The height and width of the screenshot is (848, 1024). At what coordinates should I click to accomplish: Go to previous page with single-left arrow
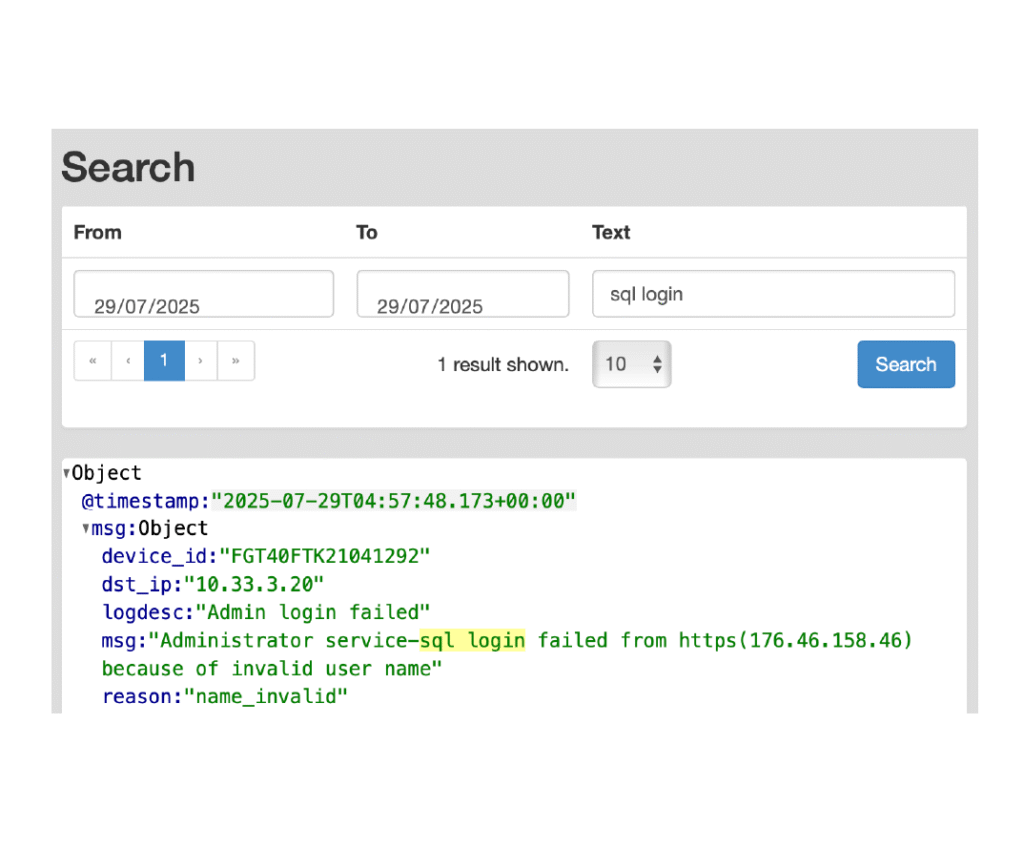[x=128, y=361]
